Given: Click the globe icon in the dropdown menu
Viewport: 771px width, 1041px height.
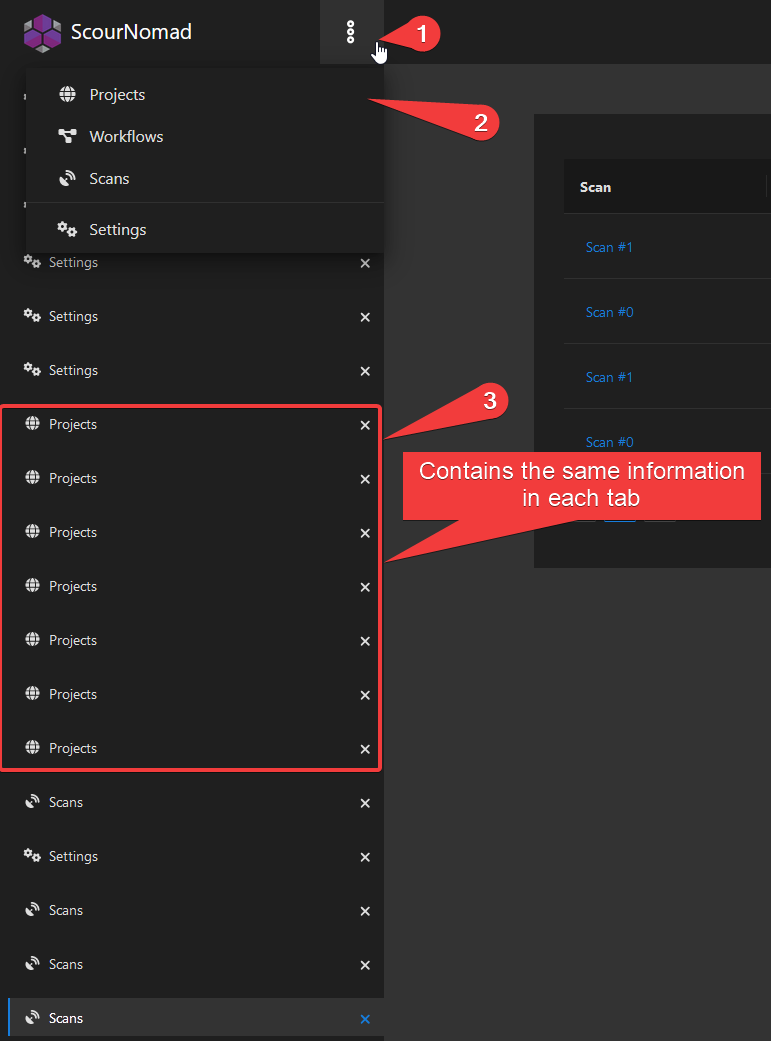Looking at the screenshot, I should pos(67,94).
